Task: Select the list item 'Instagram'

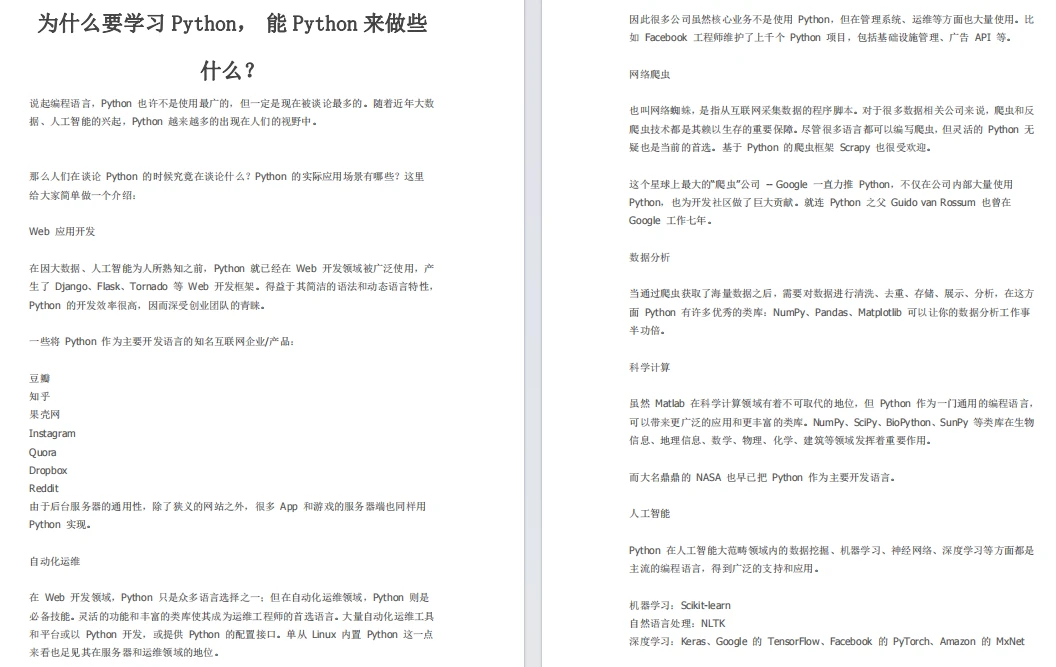Action: tap(52, 433)
